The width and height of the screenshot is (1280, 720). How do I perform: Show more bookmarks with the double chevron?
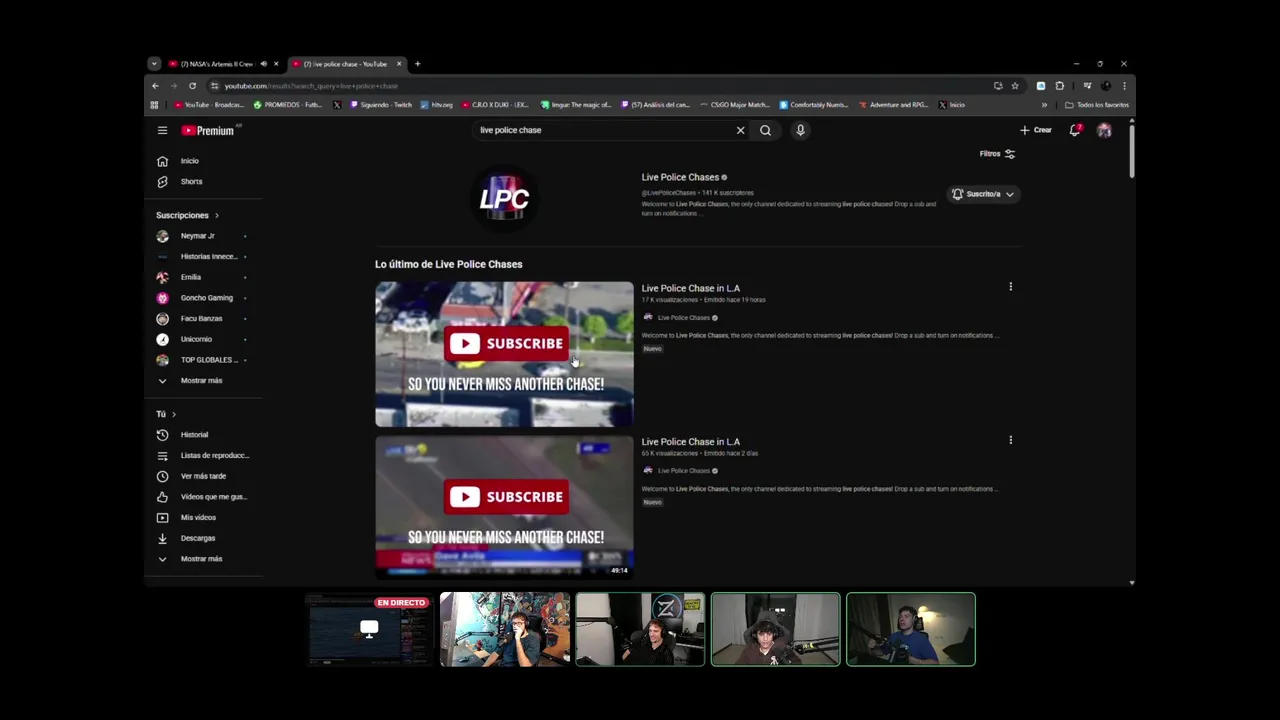1044,105
